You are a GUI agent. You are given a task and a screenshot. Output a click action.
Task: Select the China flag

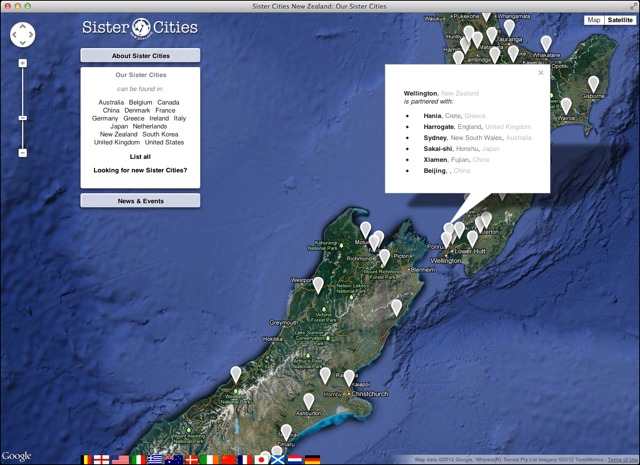pyautogui.click(x=229, y=460)
